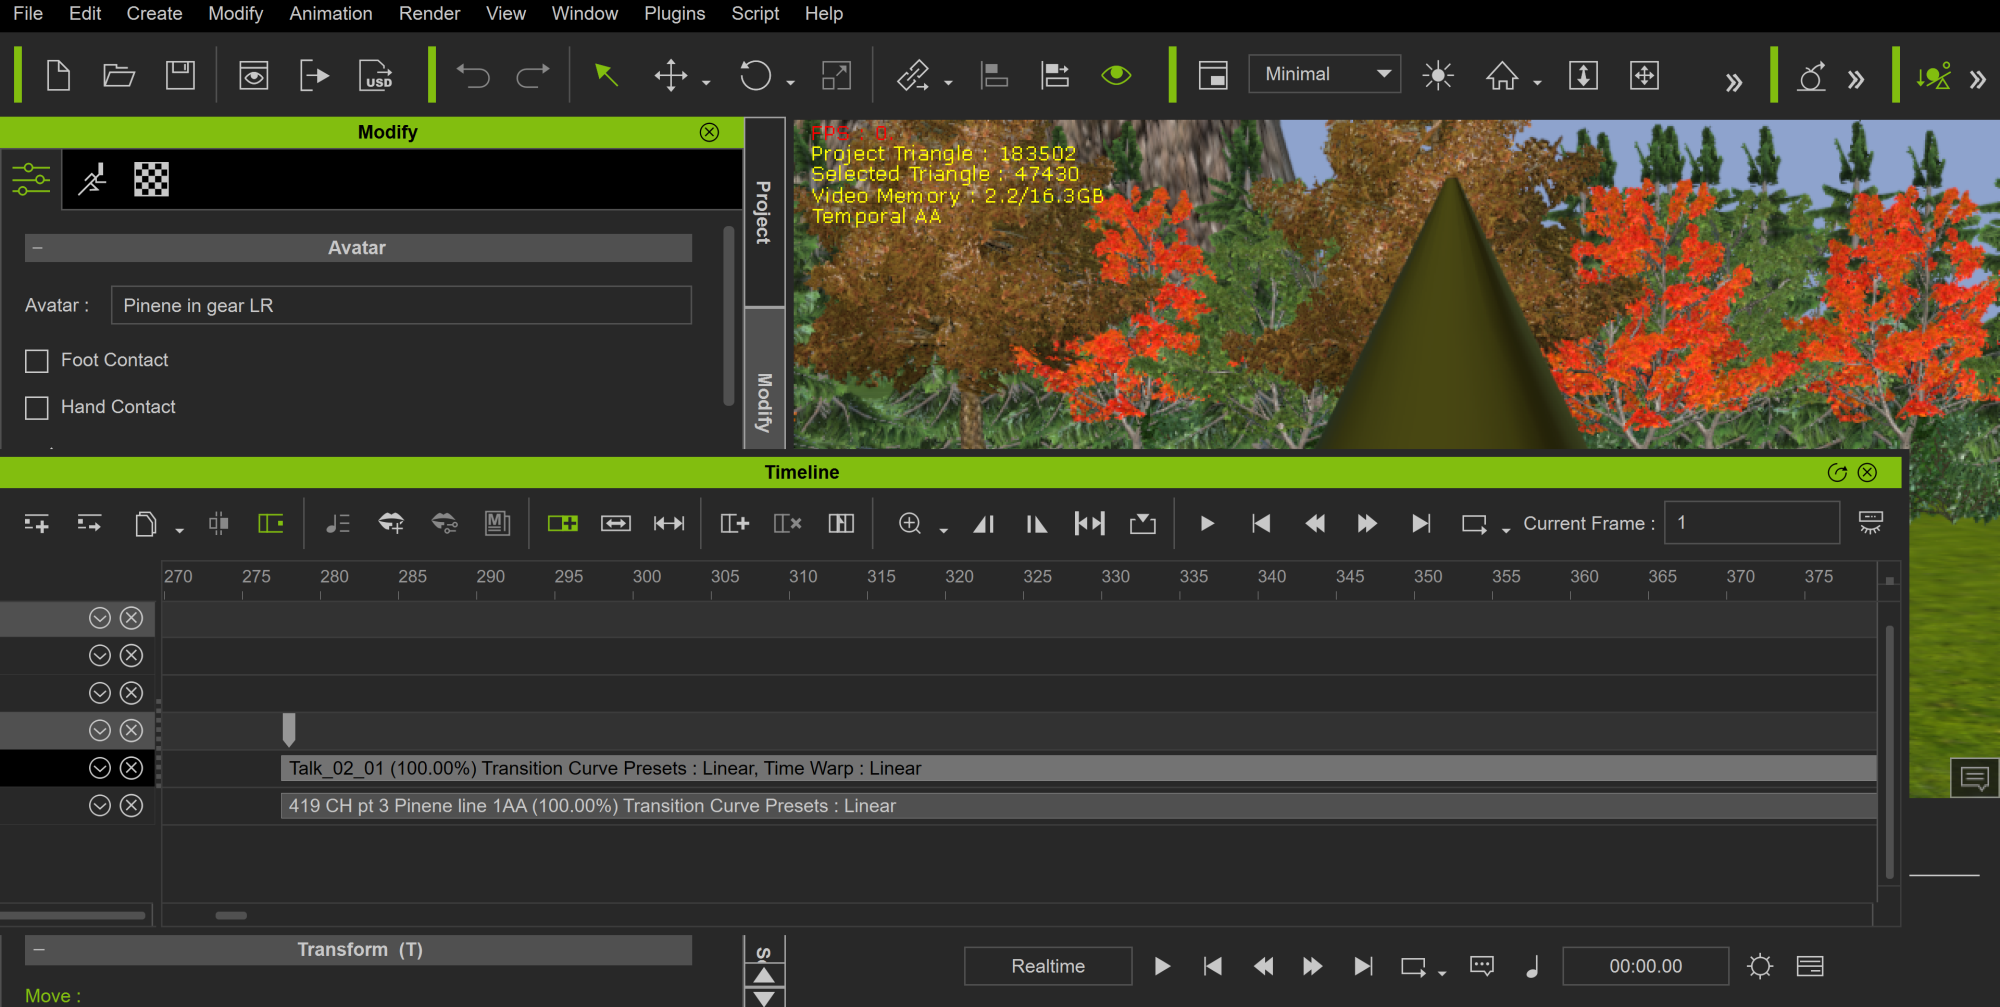Expand the Home view dropdown arrow
2000x1007 pixels.
click(x=1538, y=83)
